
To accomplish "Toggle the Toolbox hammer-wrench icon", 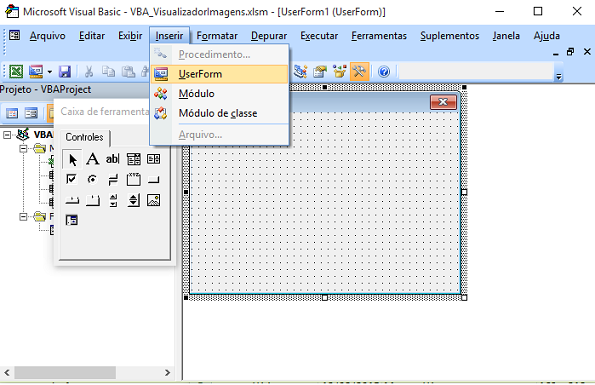I will point(359,71).
